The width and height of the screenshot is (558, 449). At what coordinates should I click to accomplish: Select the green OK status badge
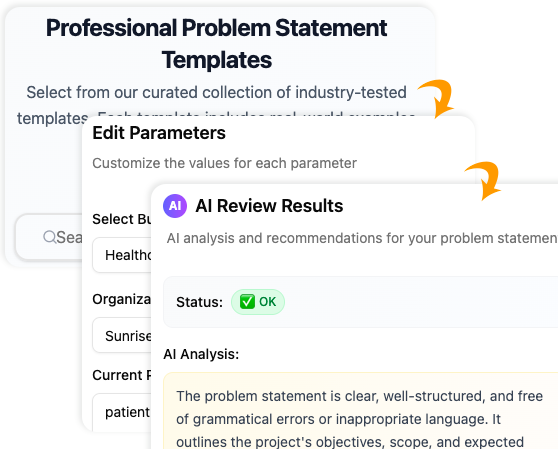(258, 302)
